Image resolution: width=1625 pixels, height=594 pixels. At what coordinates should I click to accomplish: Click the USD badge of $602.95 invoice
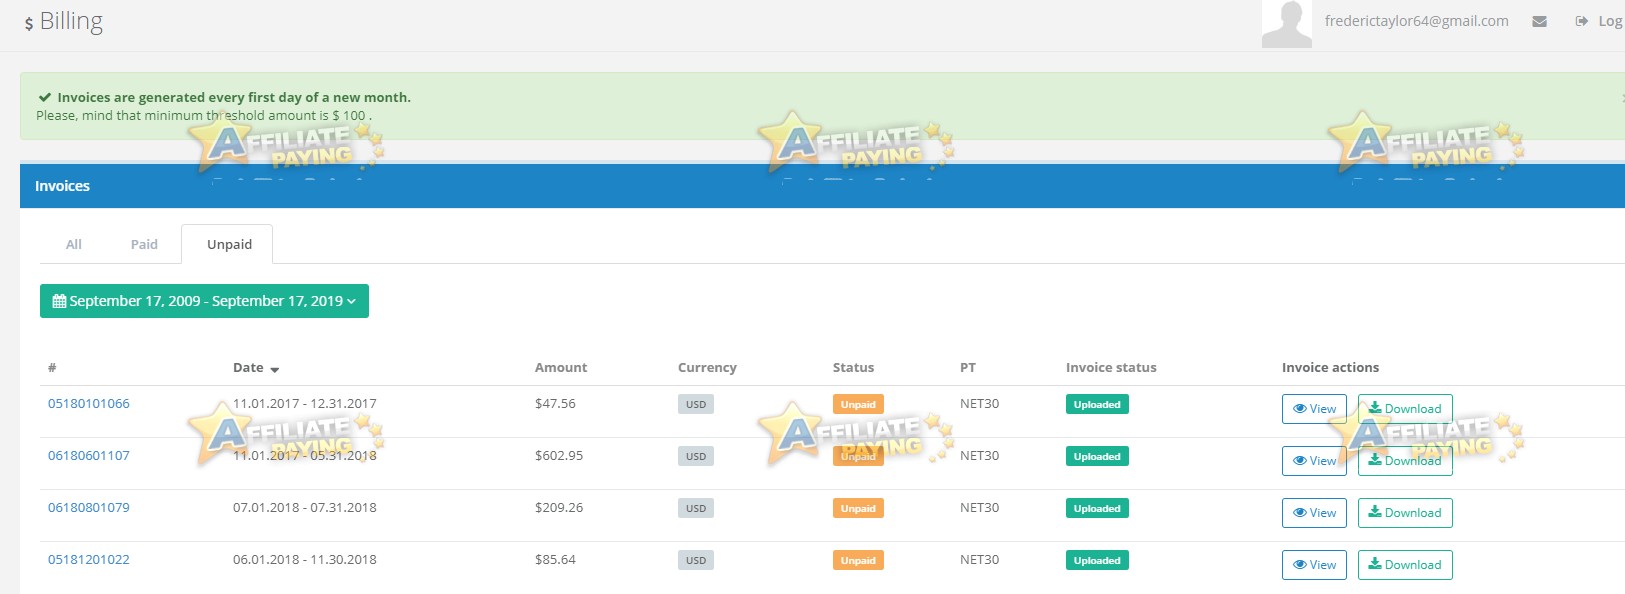click(x=696, y=457)
